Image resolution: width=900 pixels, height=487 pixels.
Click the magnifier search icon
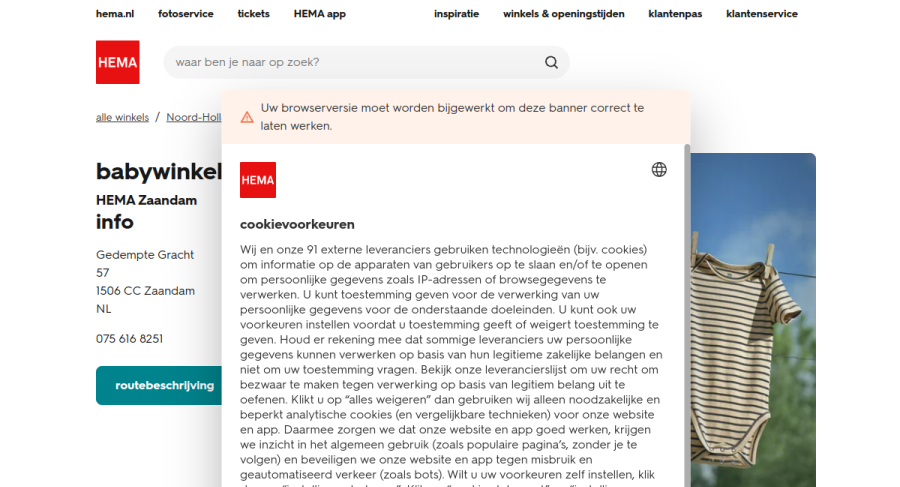(x=551, y=62)
